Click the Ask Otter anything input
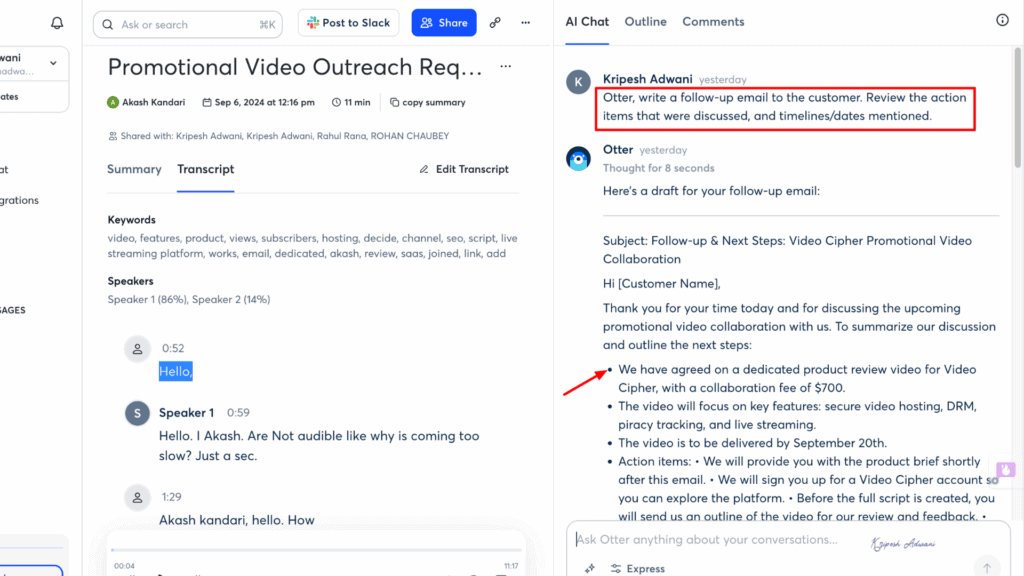Viewport: 1024px width, 576px height. point(707,539)
